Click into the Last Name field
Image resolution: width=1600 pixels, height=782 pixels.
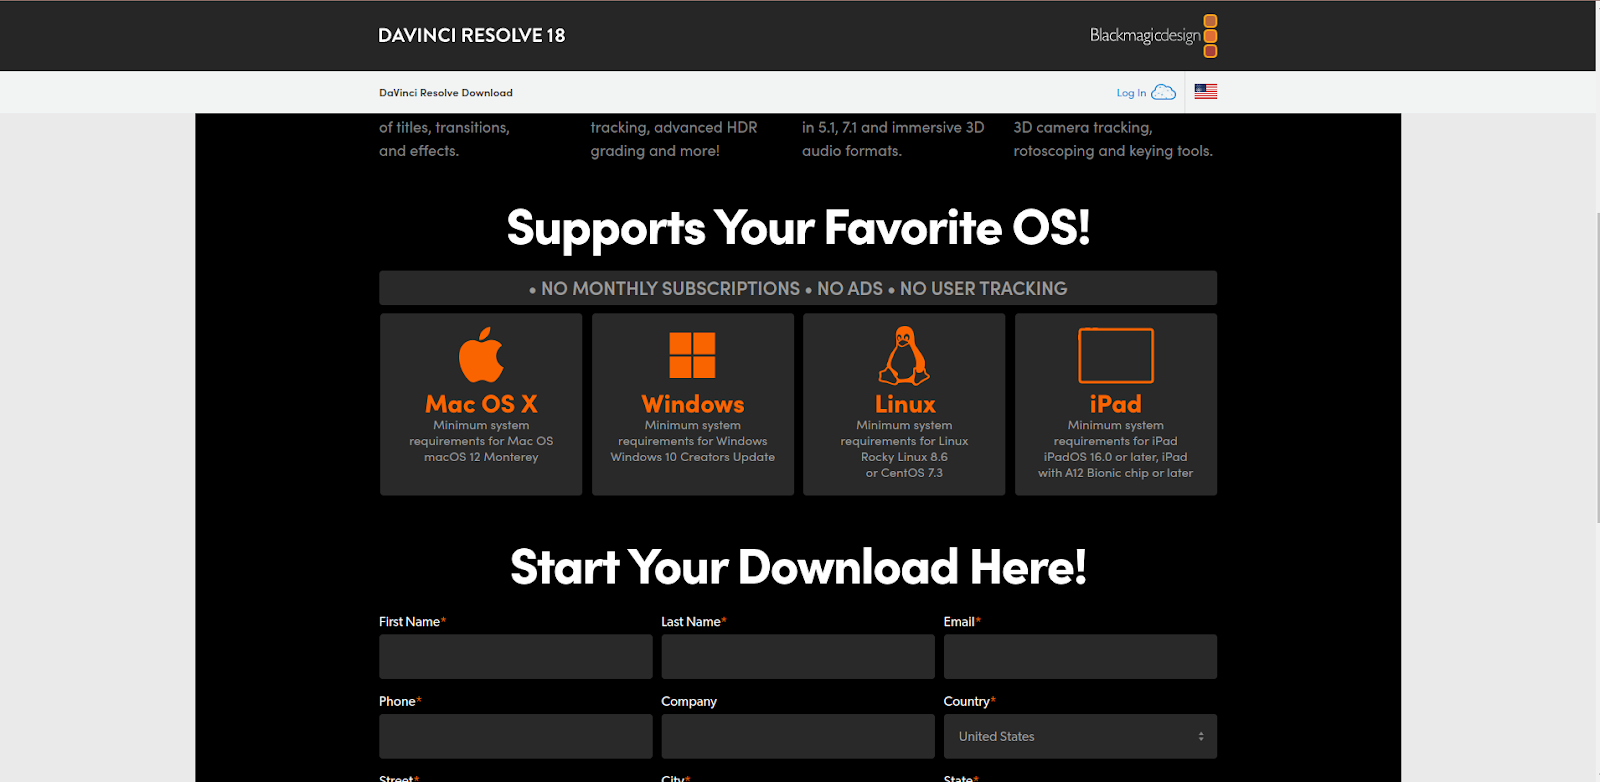[798, 657]
